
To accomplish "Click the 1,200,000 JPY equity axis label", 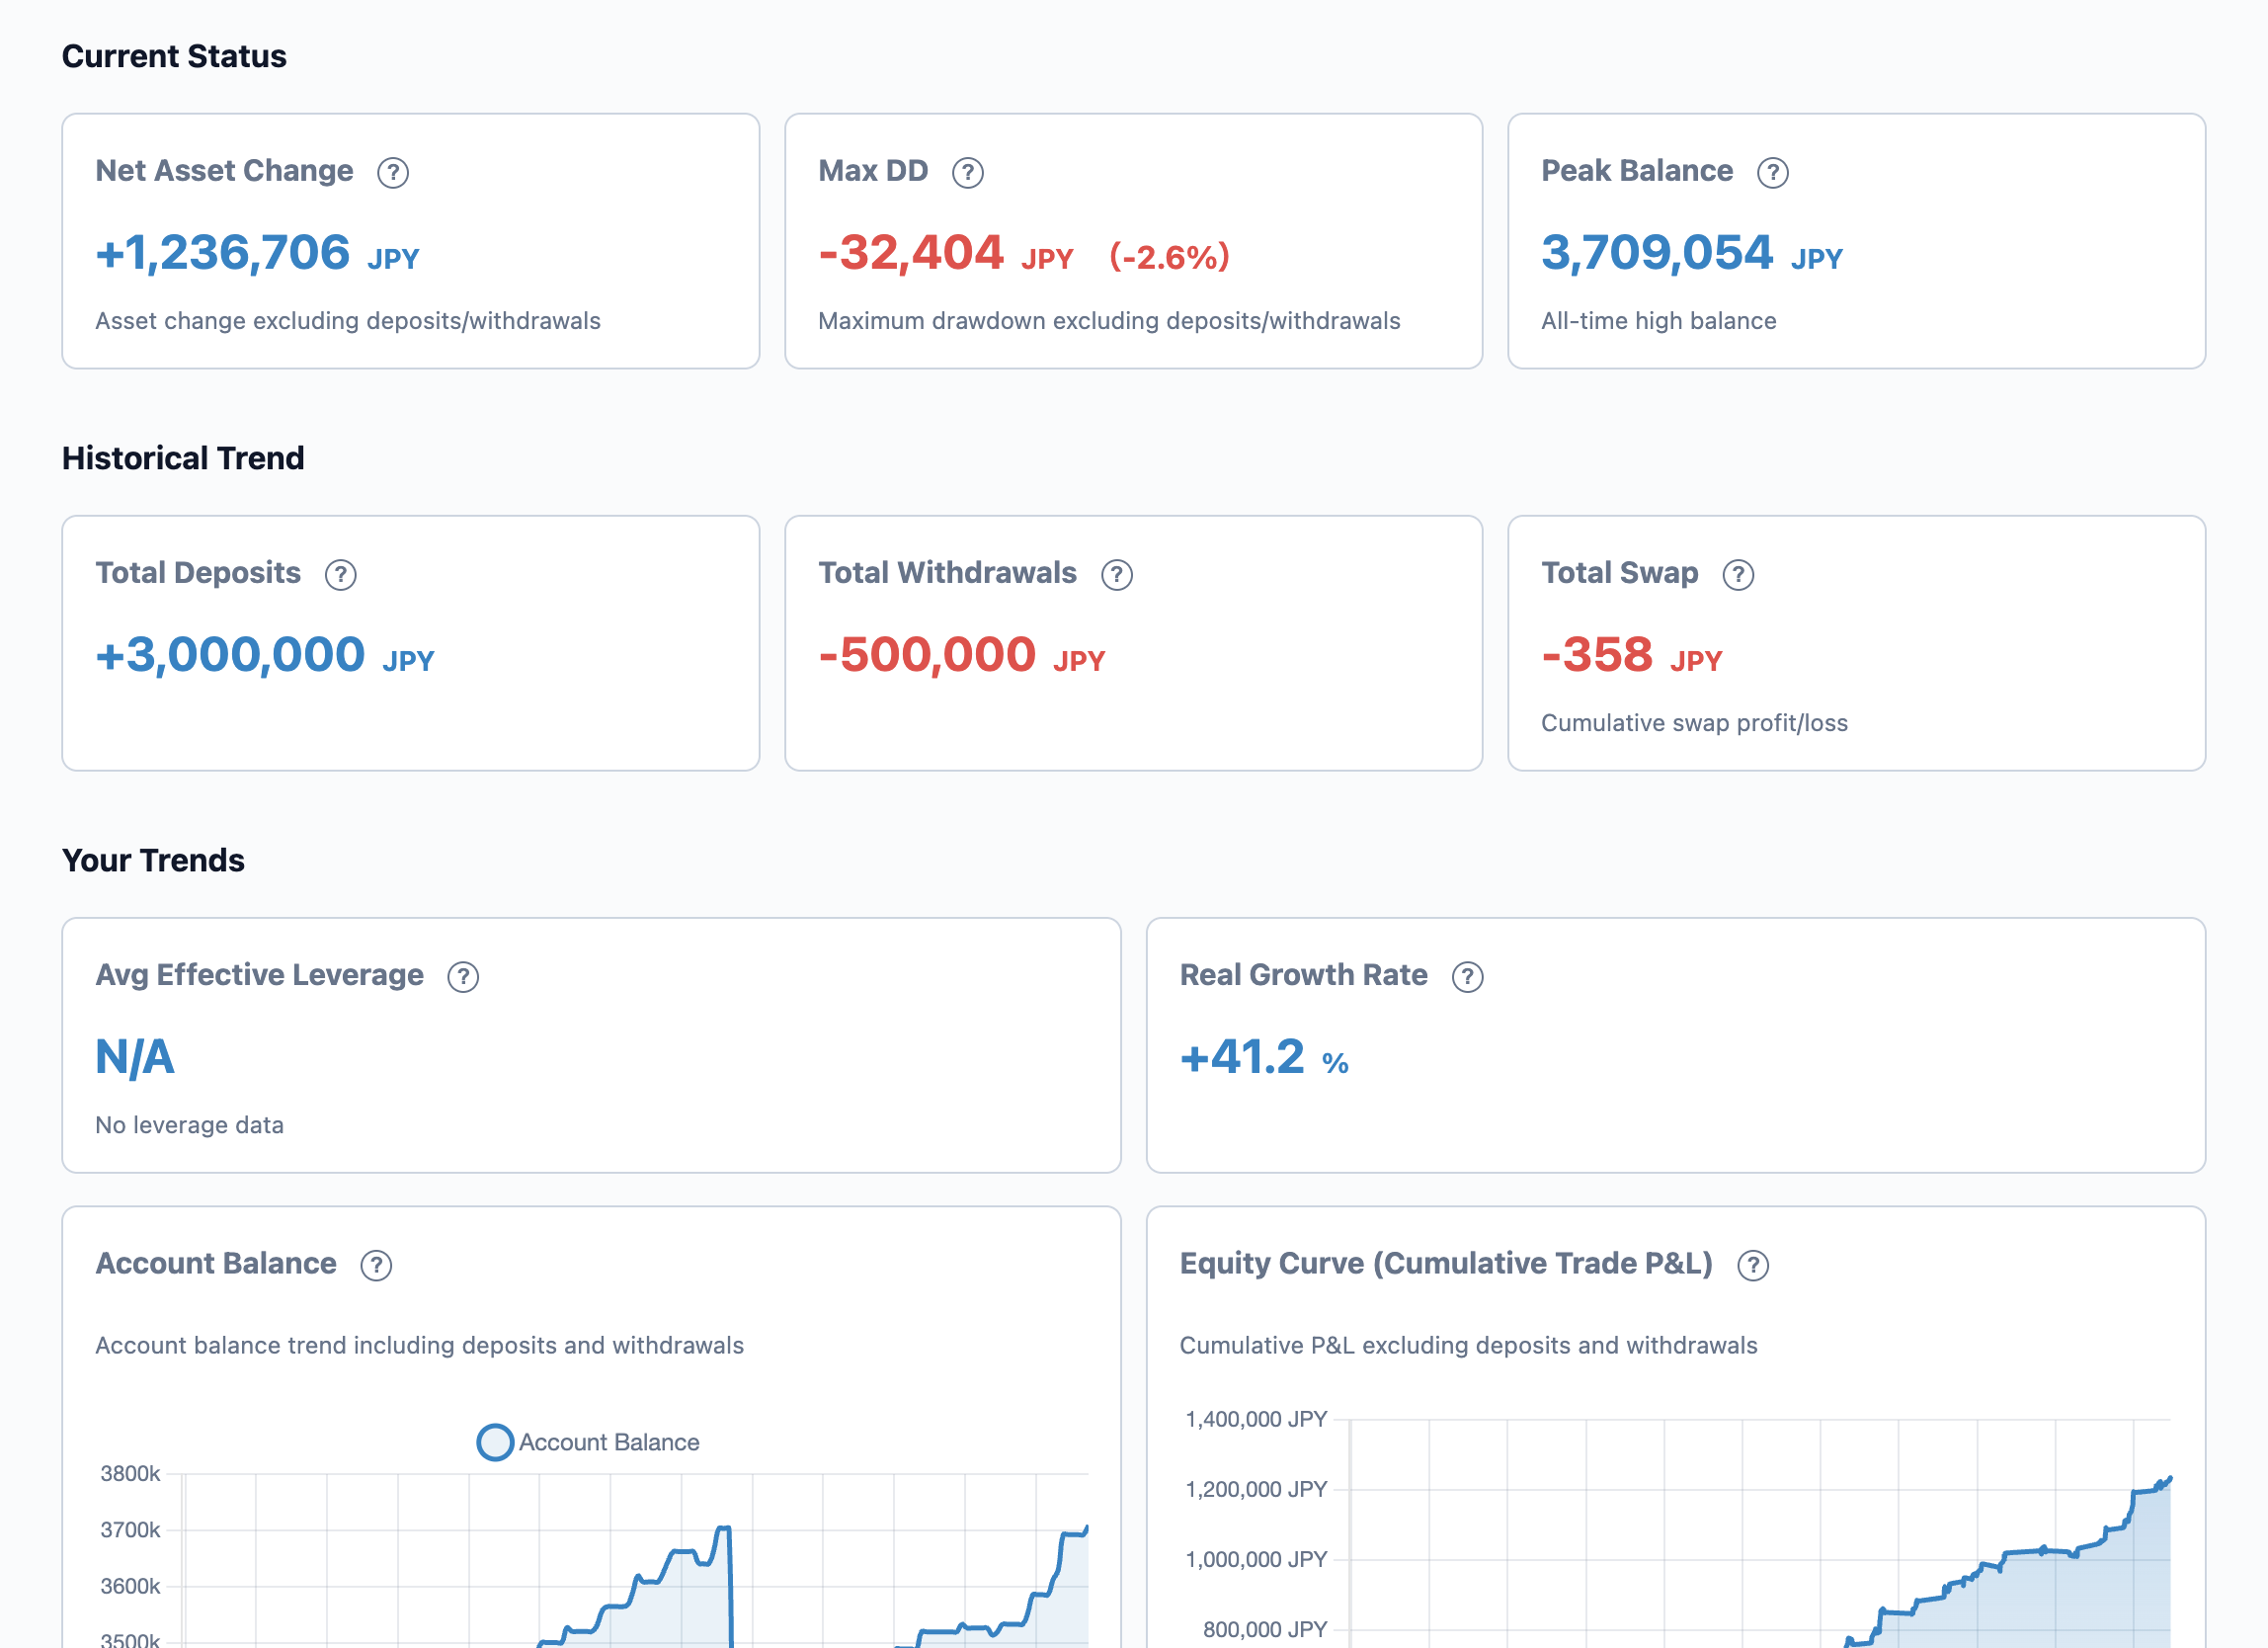I will click(x=1256, y=1490).
